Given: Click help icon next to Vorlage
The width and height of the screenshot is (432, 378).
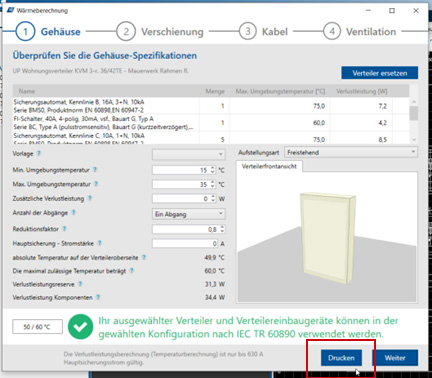Looking at the screenshot, I should [39, 154].
